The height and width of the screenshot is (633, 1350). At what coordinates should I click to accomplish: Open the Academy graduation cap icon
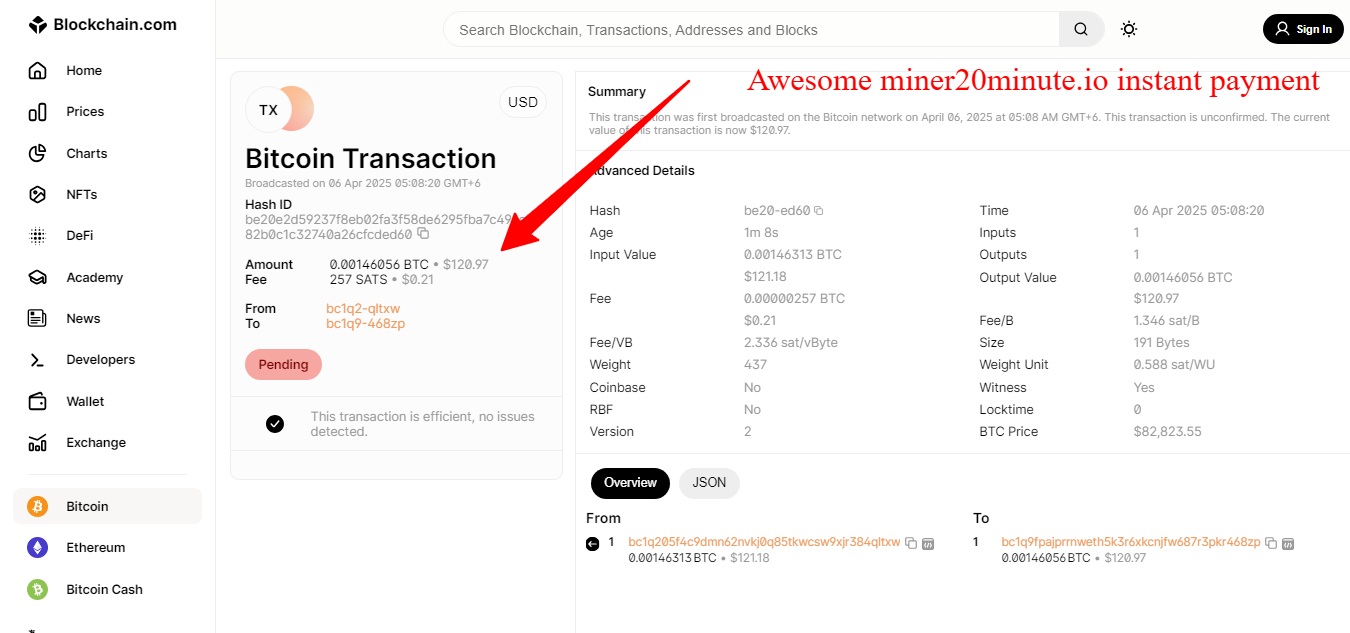(37, 278)
